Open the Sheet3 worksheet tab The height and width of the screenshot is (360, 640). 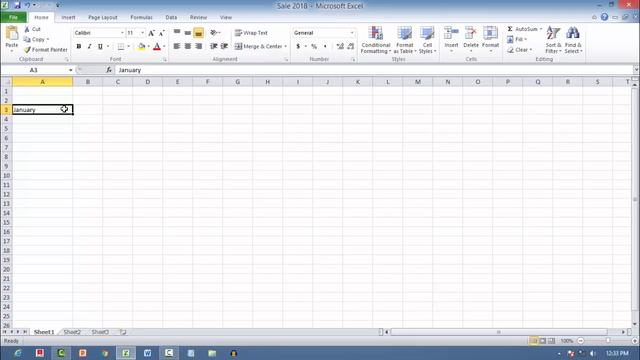click(100, 332)
